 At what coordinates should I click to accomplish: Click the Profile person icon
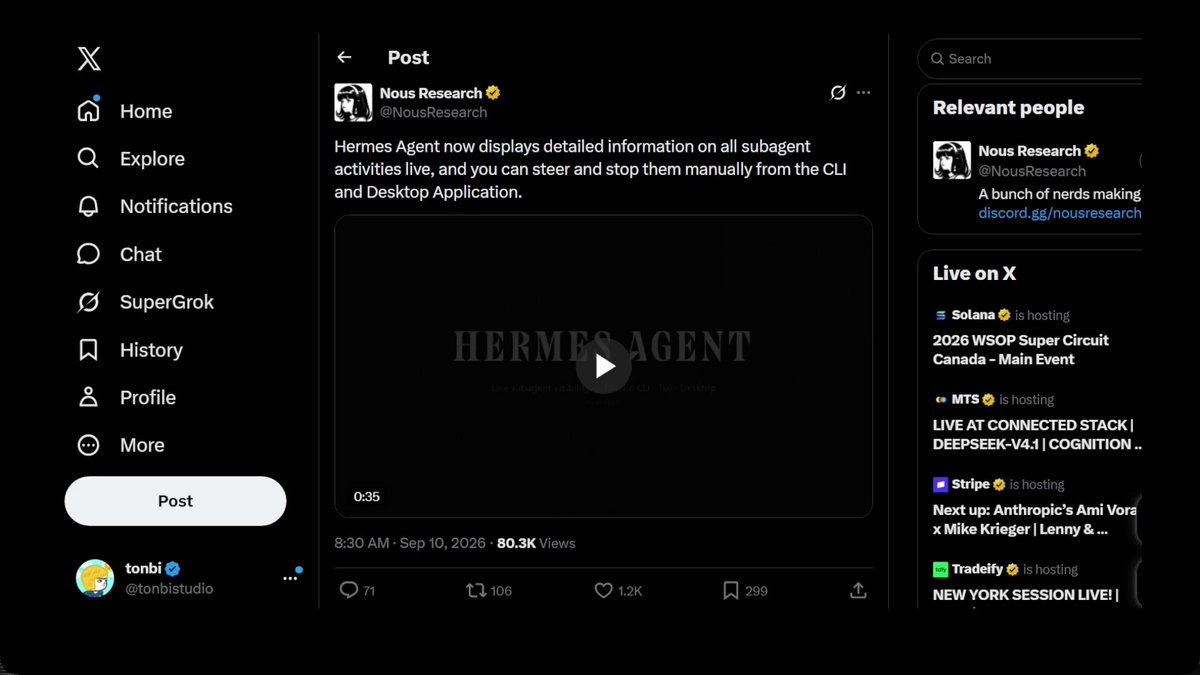pyautogui.click(x=89, y=397)
